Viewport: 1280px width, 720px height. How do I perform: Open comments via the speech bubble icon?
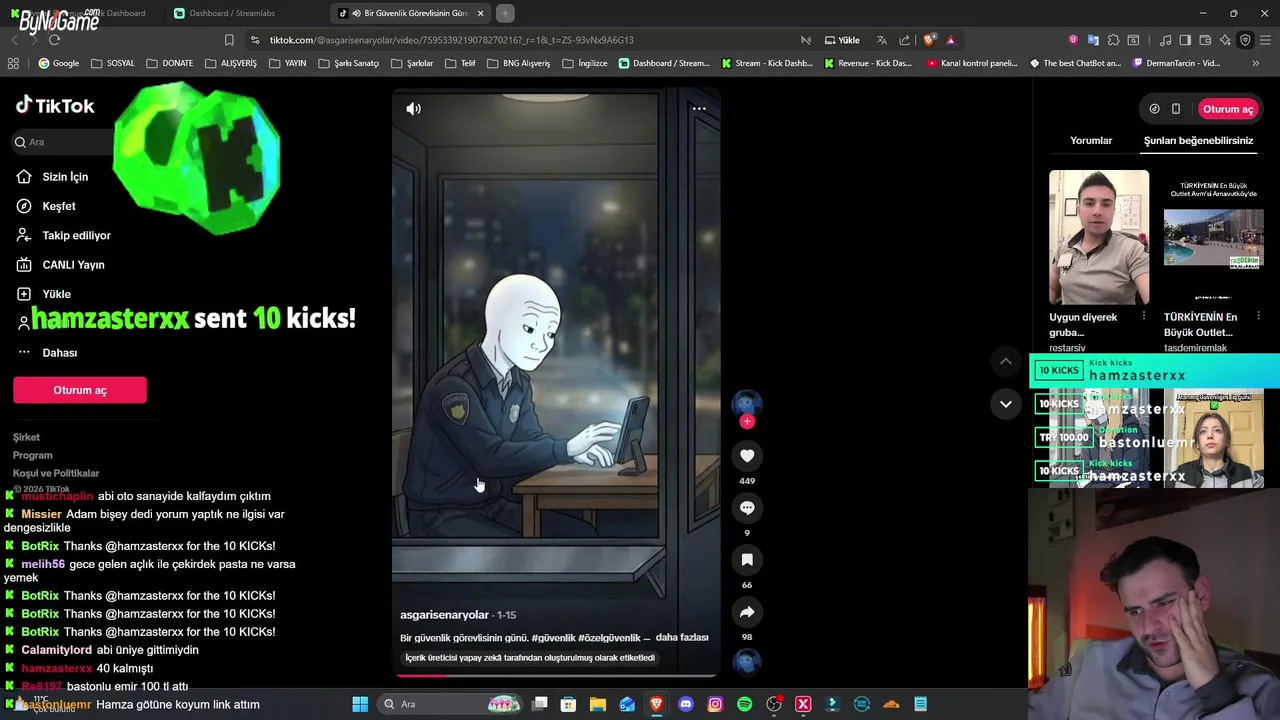click(747, 508)
